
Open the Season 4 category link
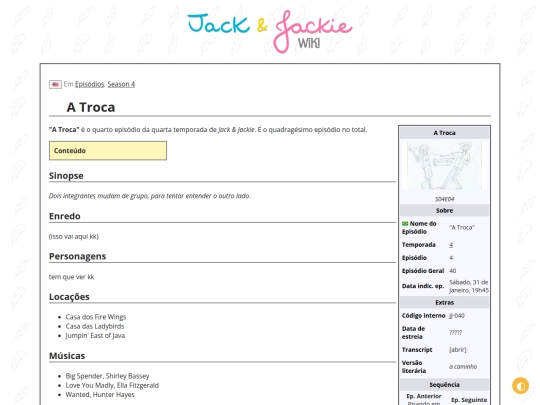point(121,84)
